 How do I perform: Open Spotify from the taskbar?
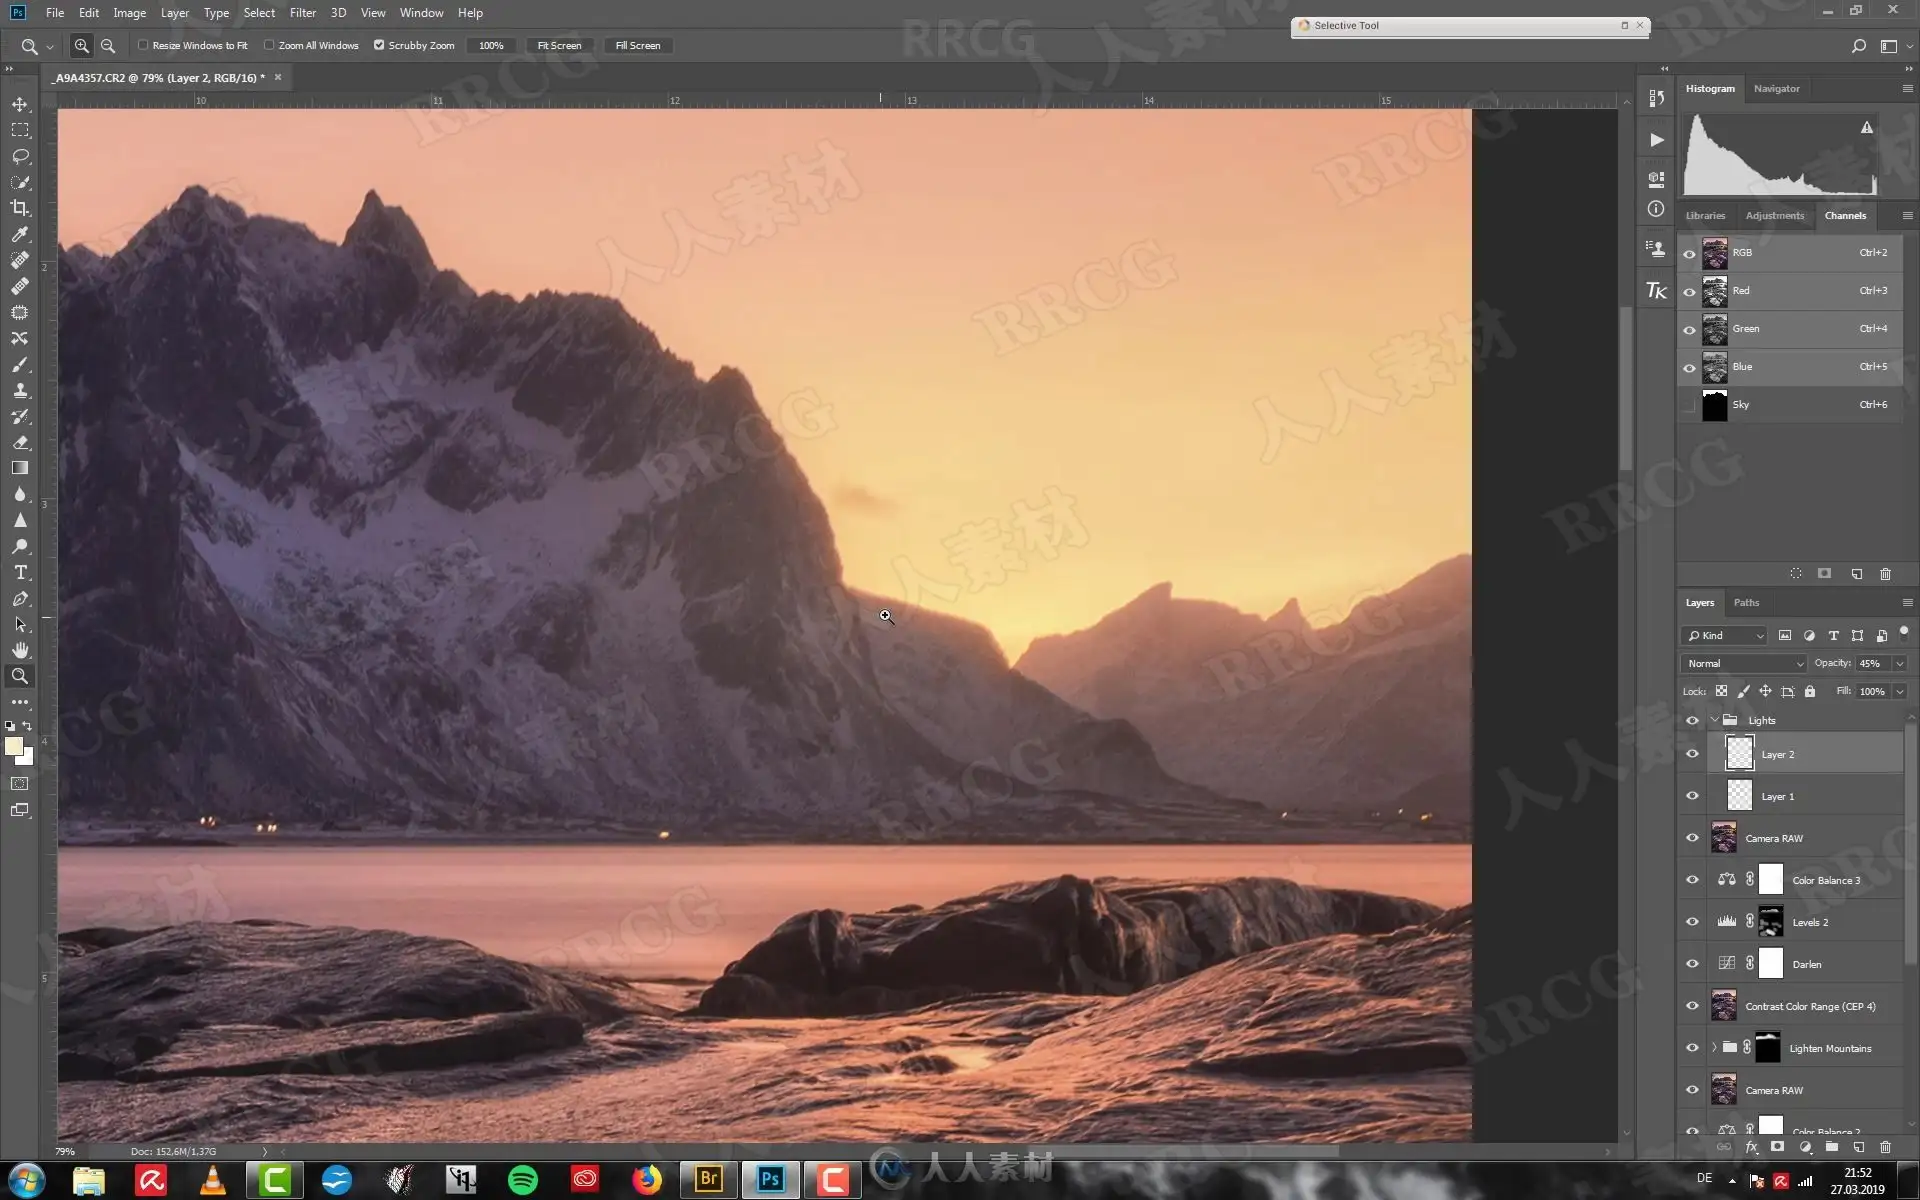522,1180
